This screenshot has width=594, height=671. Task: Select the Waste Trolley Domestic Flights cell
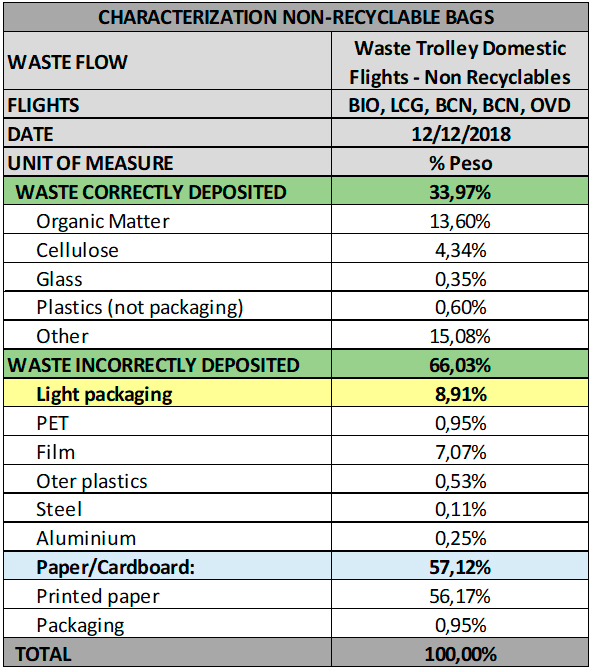point(460,61)
